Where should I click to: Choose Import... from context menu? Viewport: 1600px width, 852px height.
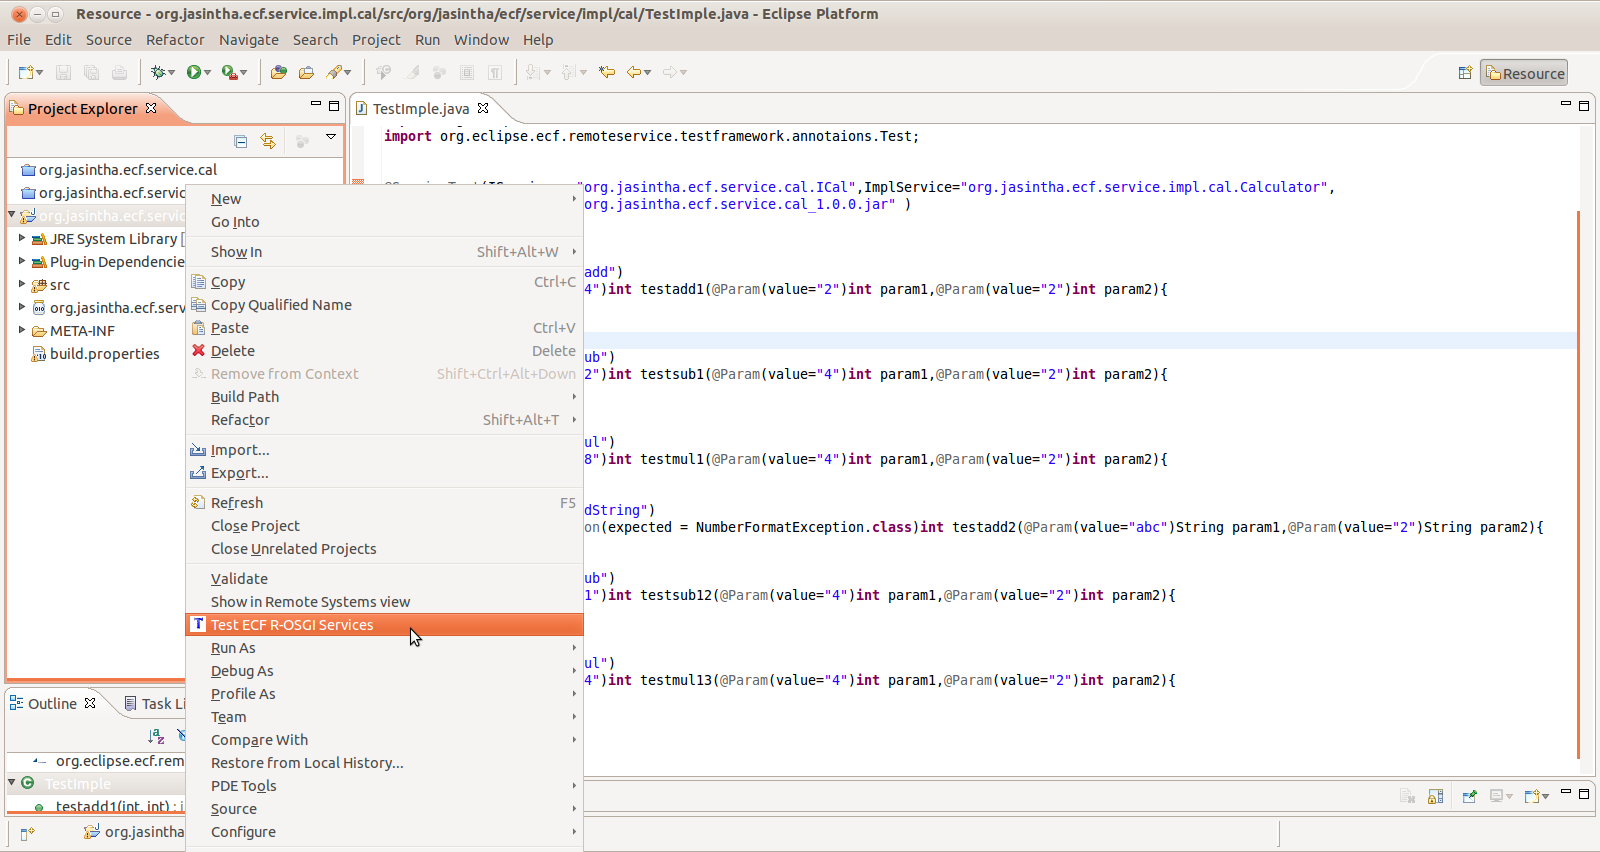(x=385, y=450)
